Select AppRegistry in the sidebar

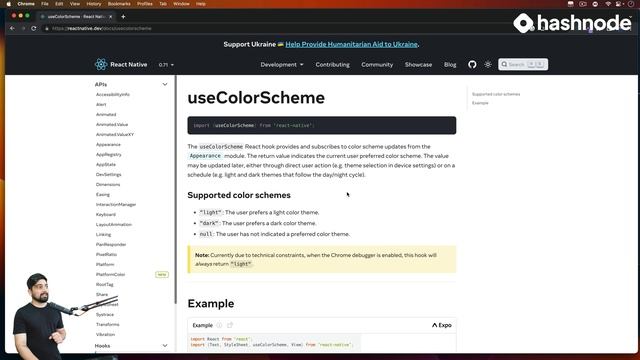click(109, 155)
